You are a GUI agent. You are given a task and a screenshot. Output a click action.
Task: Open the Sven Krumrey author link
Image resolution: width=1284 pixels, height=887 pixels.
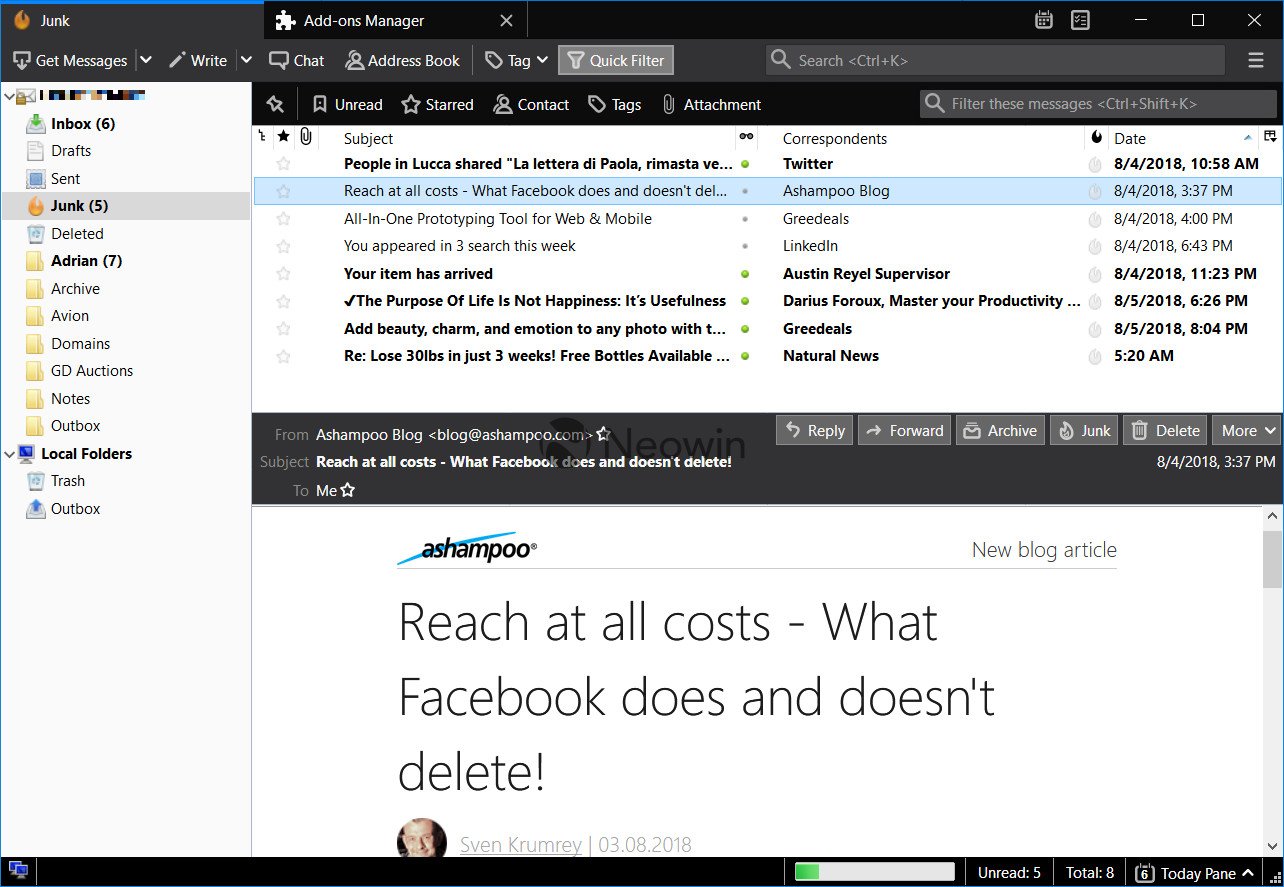tap(520, 844)
